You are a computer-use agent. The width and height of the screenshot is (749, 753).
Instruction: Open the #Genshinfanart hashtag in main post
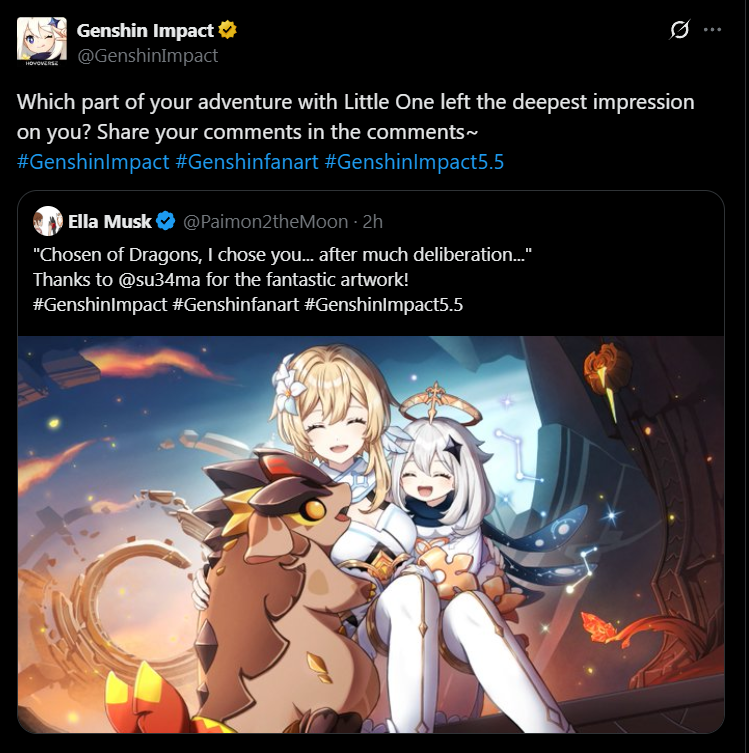coord(247,162)
